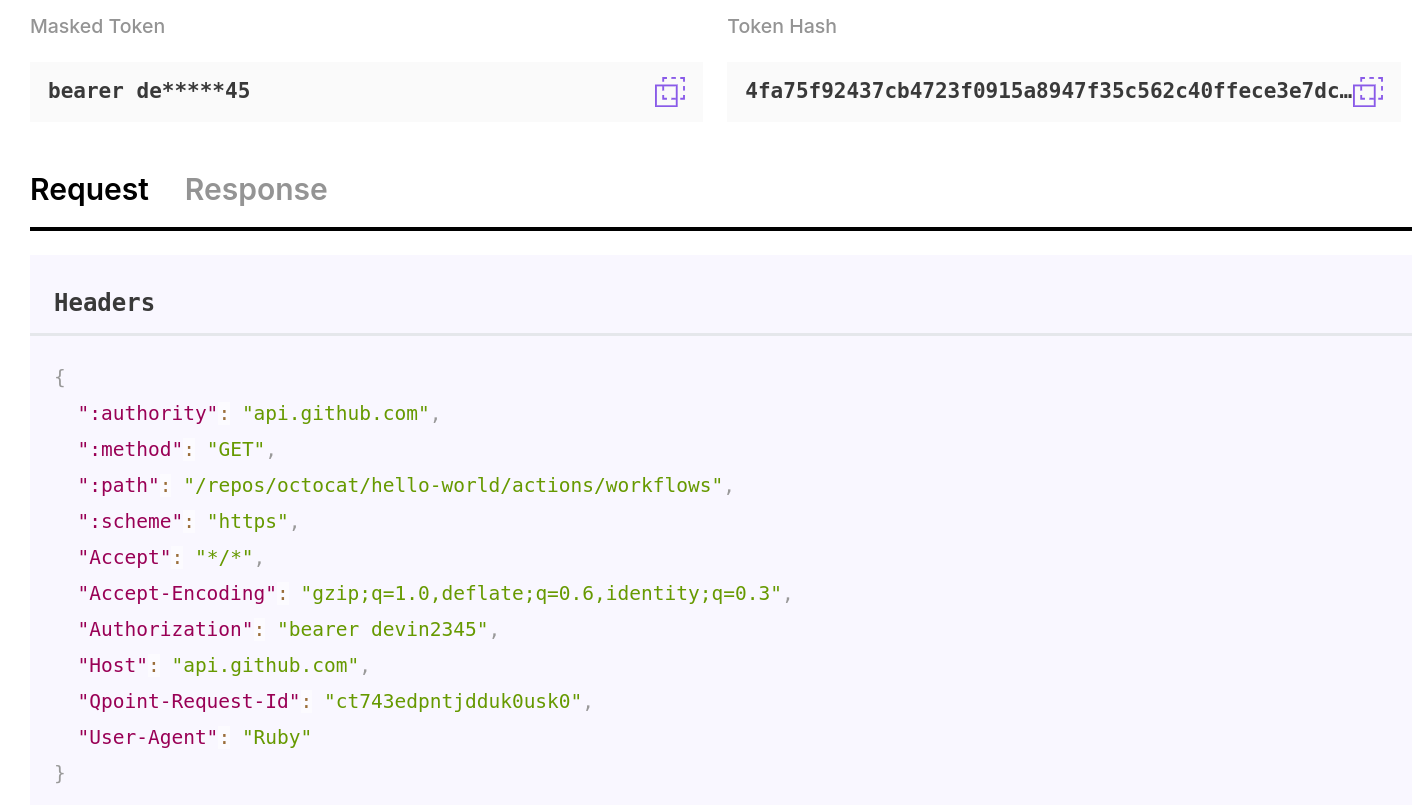
Task: Click the workflows path value
Action: pyautogui.click(x=453, y=486)
